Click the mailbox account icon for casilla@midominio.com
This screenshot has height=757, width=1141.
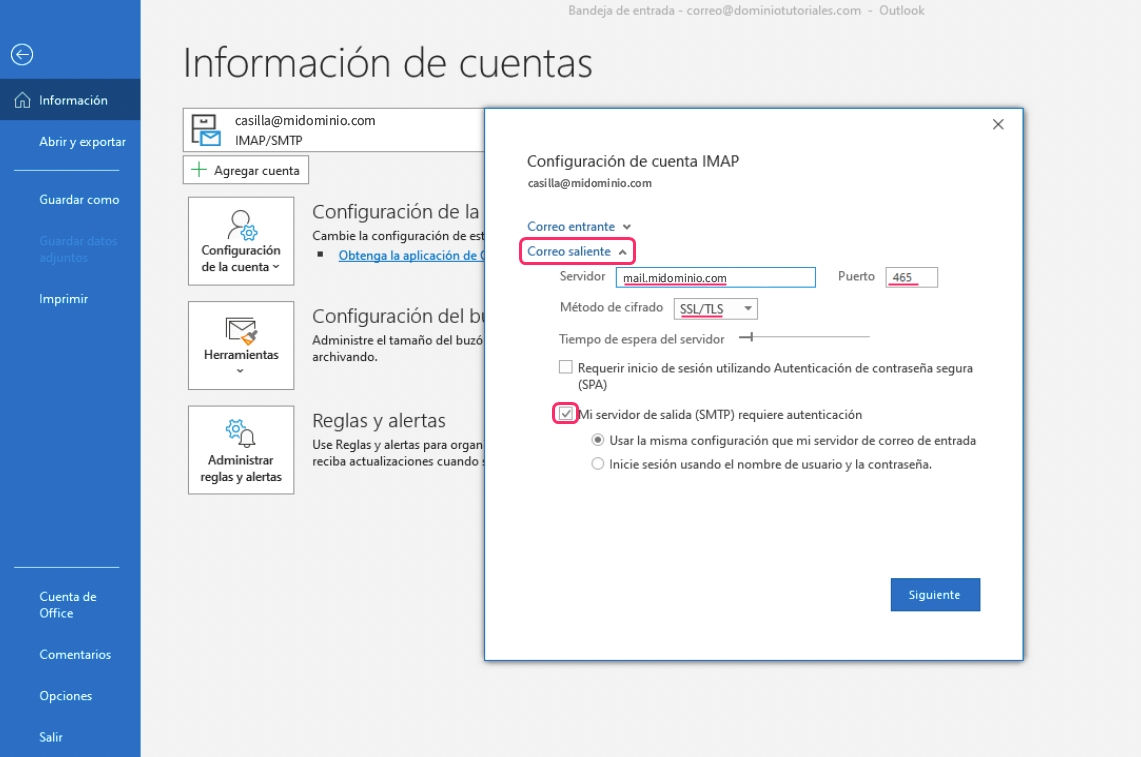[x=206, y=130]
